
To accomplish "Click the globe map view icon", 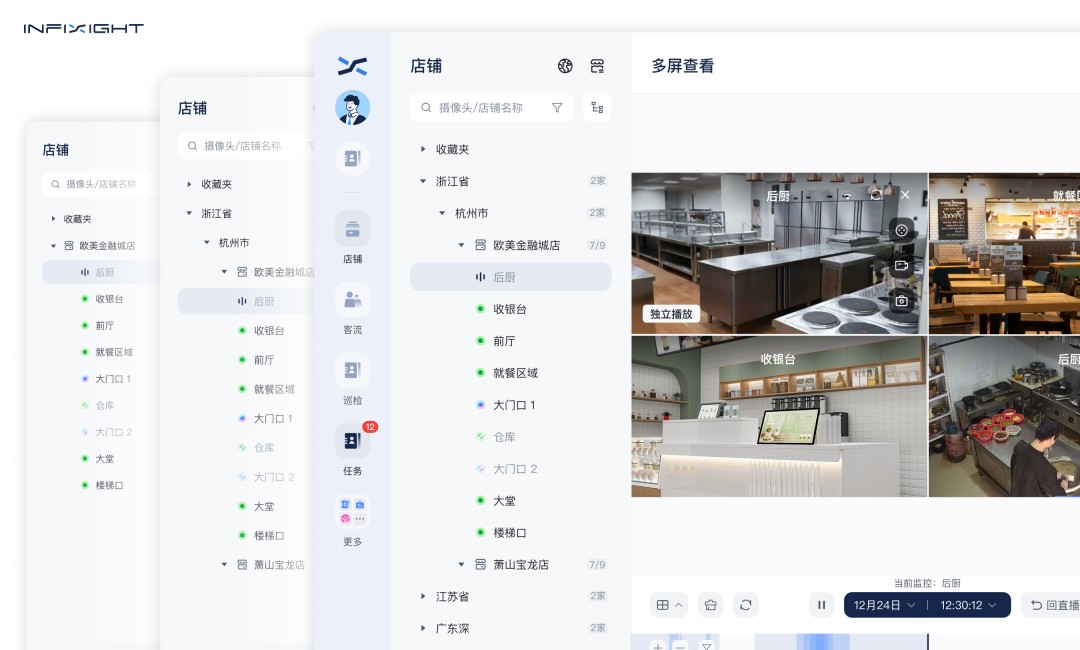I will click(x=565, y=66).
